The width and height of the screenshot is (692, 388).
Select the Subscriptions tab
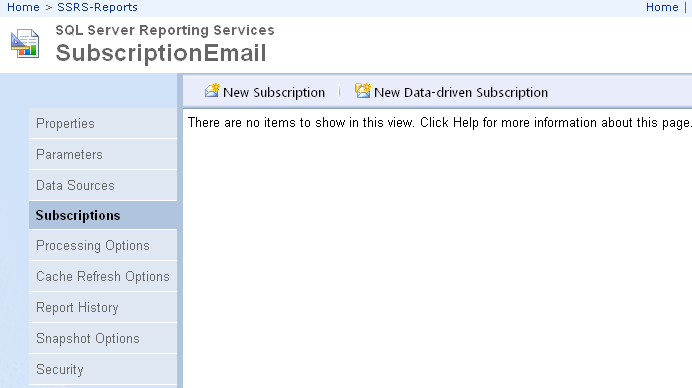(x=103, y=215)
